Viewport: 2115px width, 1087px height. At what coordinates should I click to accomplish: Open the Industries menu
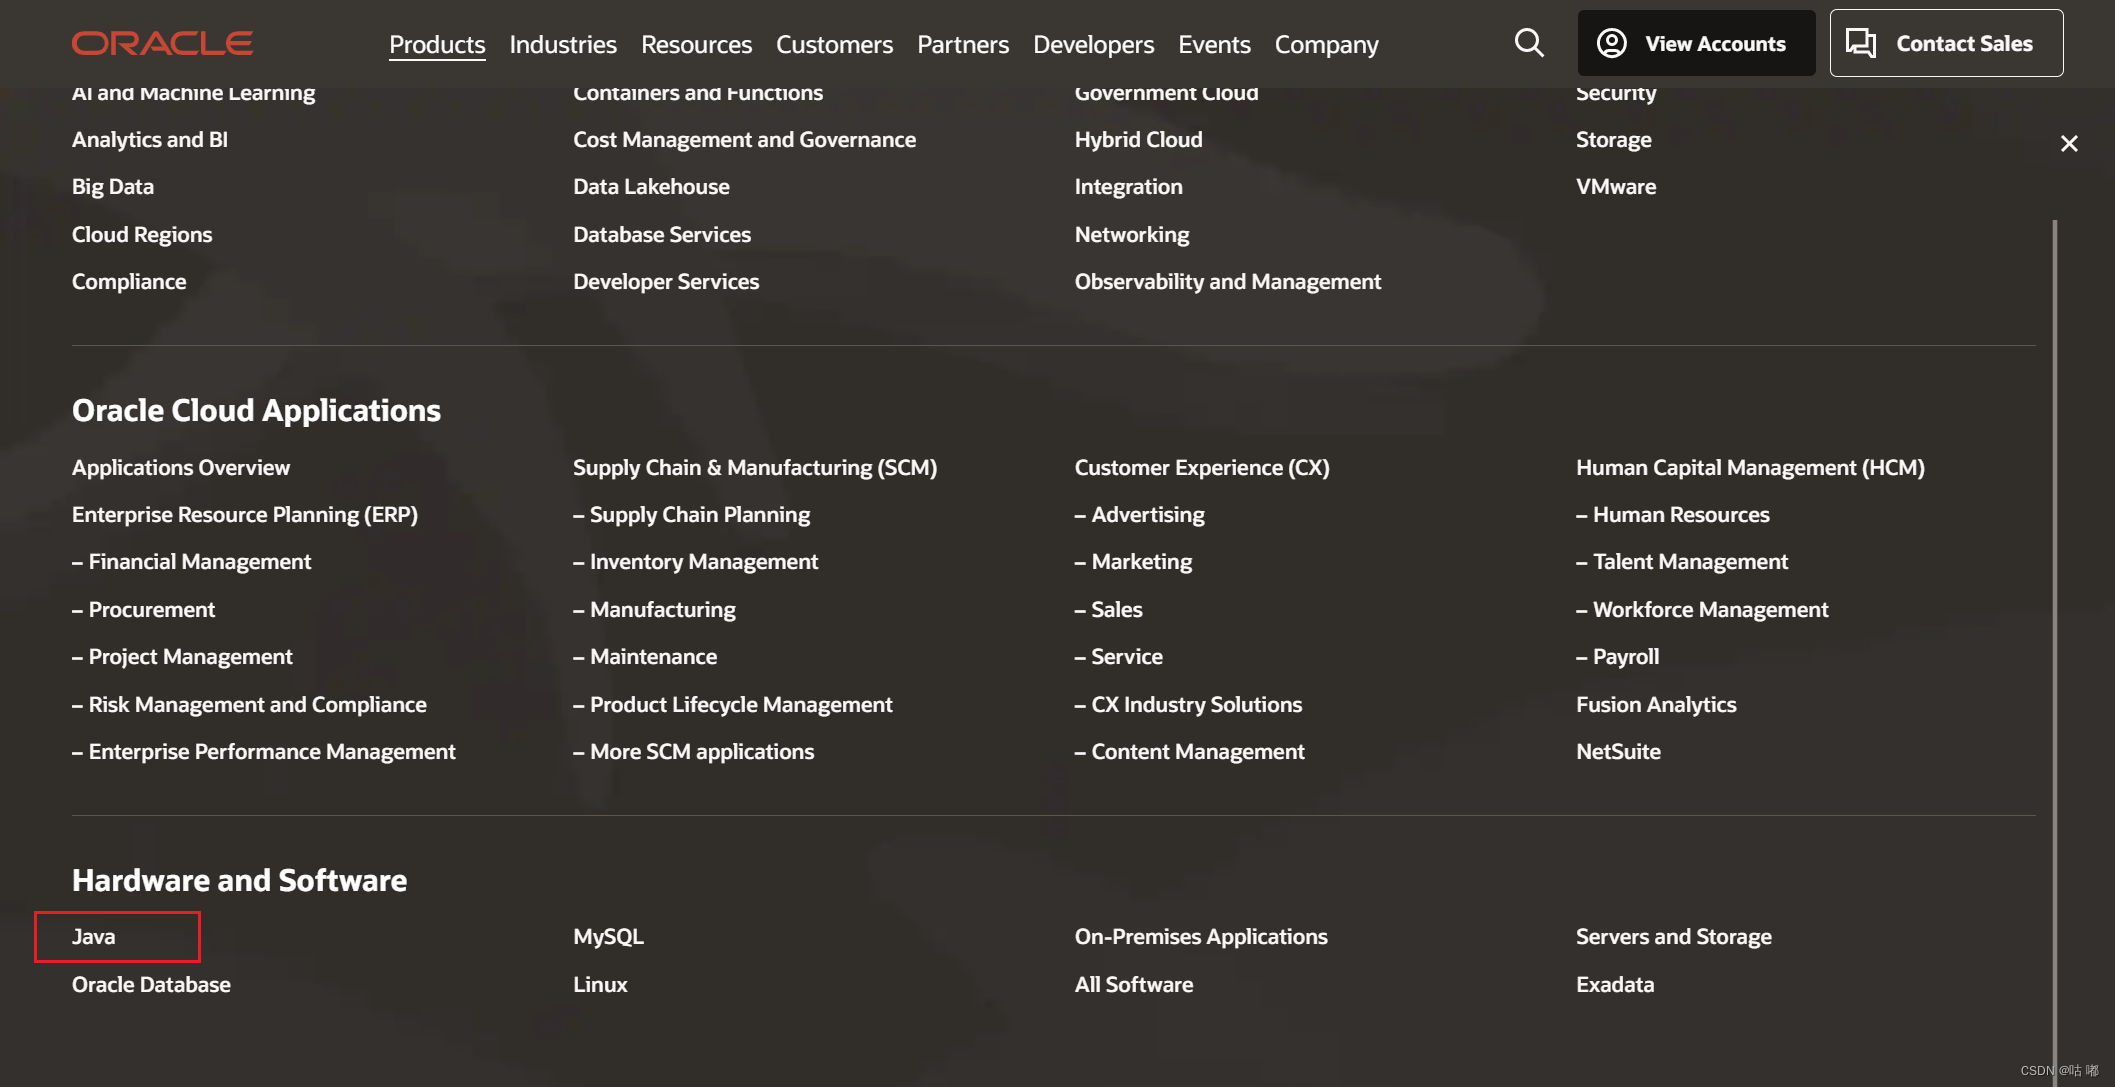pos(563,45)
